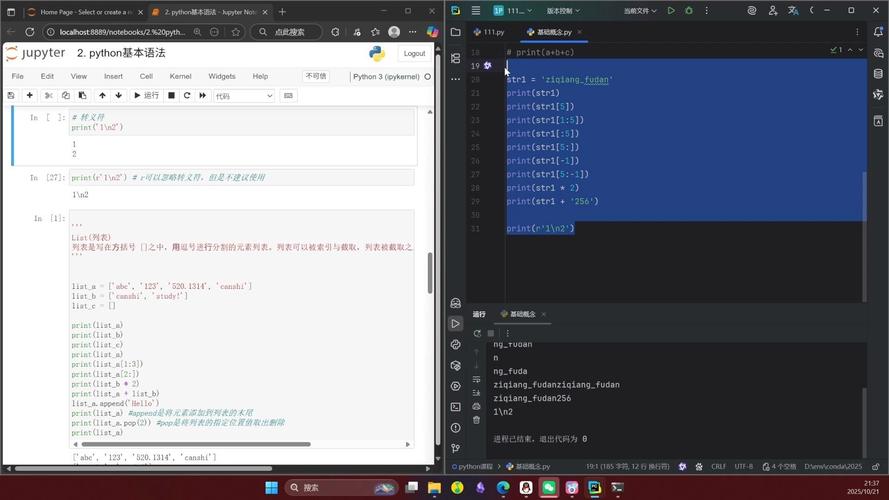The image size is (889, 500).
Task: Restart kernel and run all with fast-forward icon
Action: tap(202, 96)
